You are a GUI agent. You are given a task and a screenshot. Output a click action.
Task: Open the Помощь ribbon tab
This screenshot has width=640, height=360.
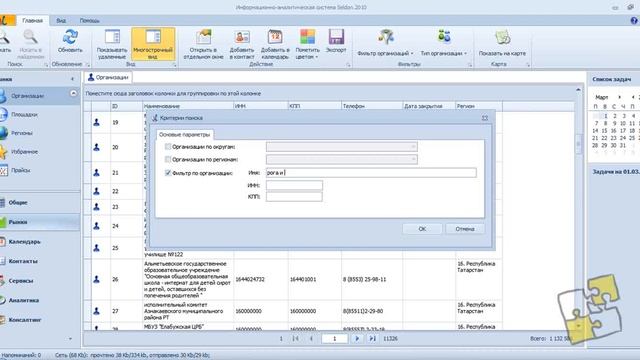[89, 20]
